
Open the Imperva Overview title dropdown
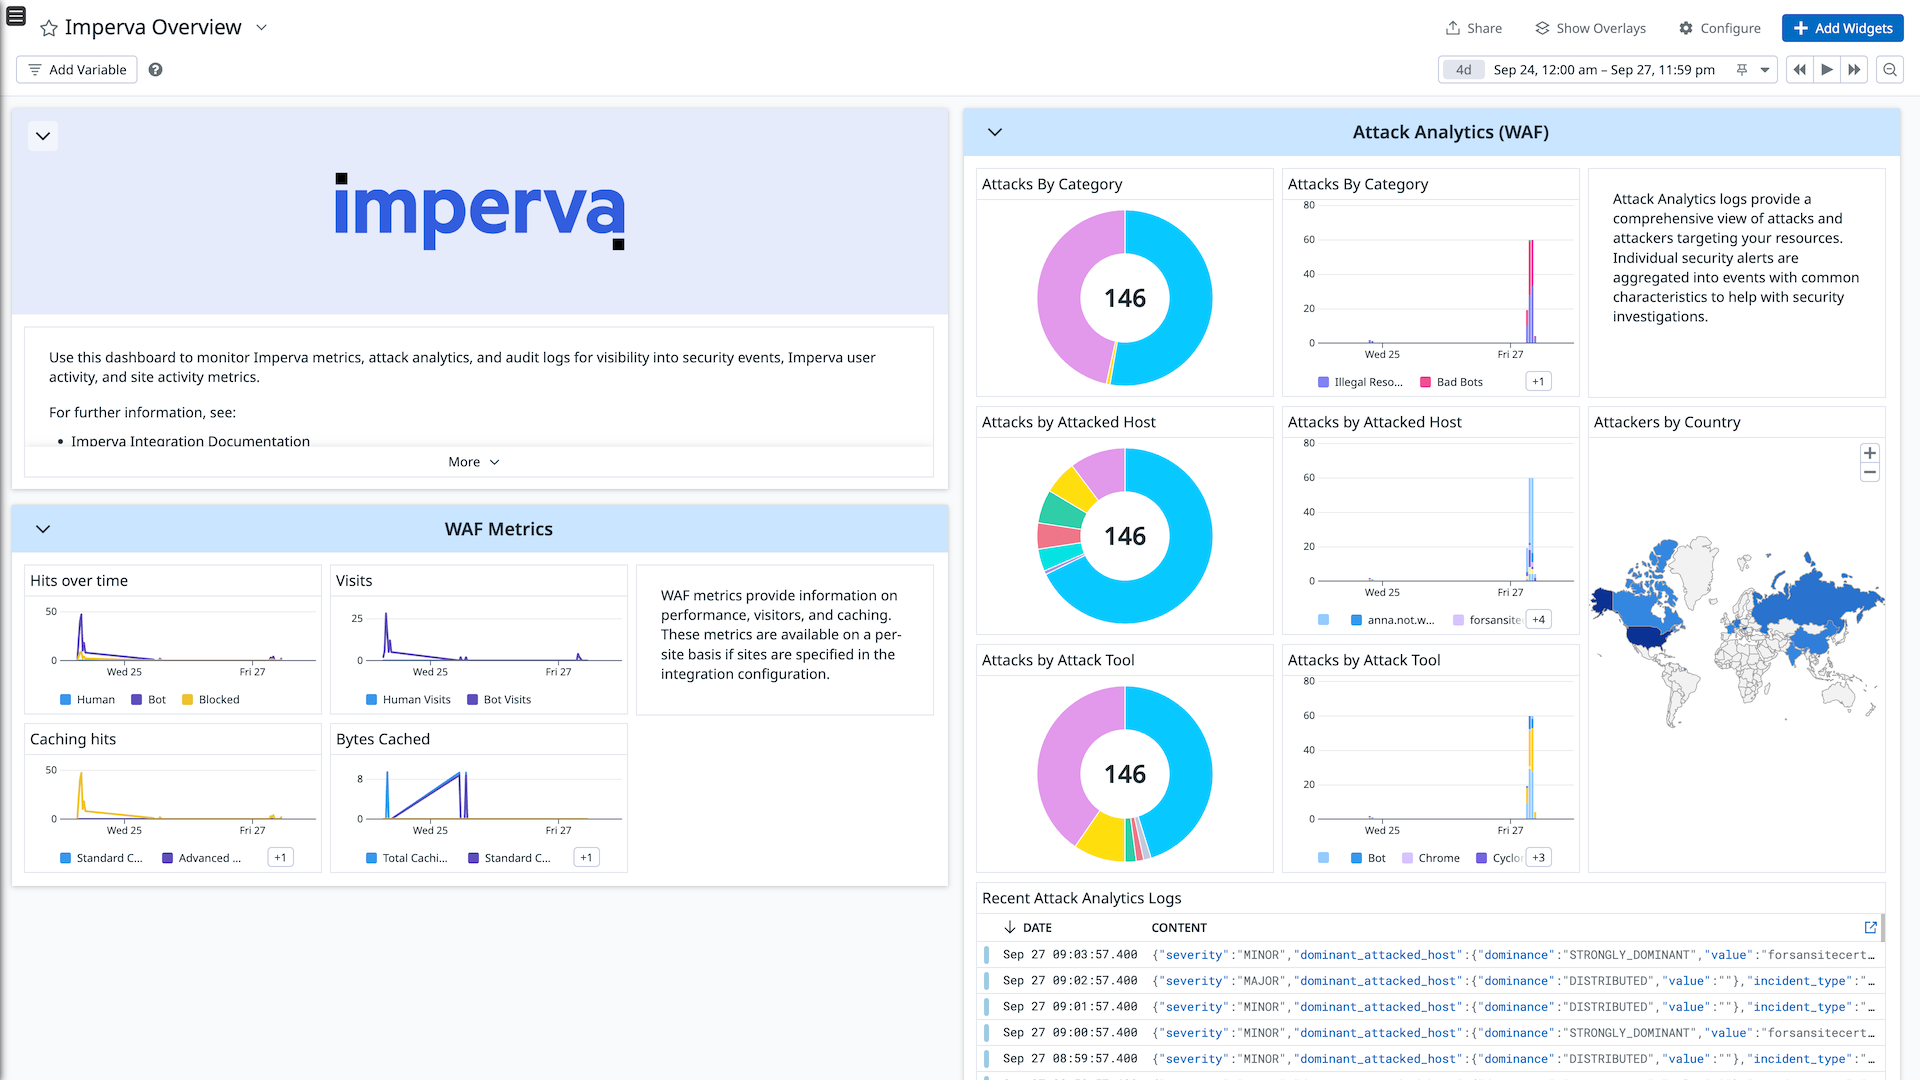pos(262,28)
